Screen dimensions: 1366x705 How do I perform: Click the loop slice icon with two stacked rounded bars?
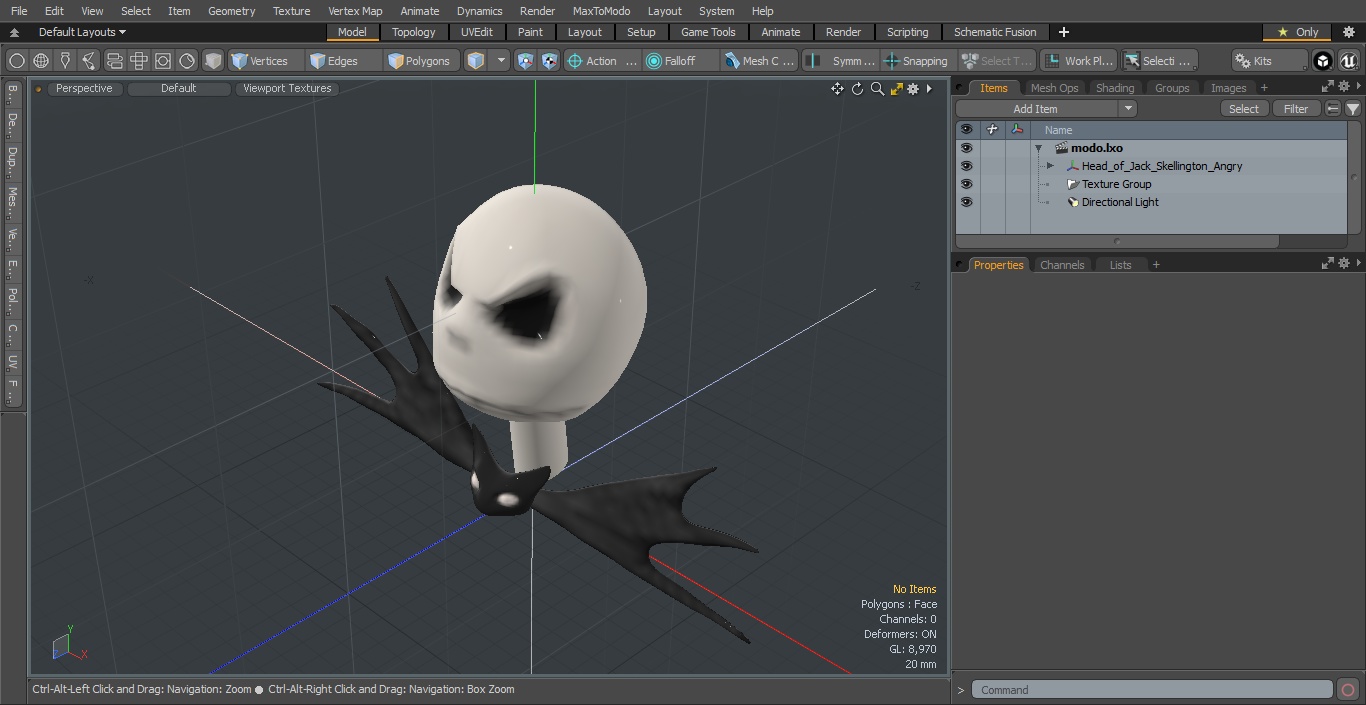click(114, 61)
